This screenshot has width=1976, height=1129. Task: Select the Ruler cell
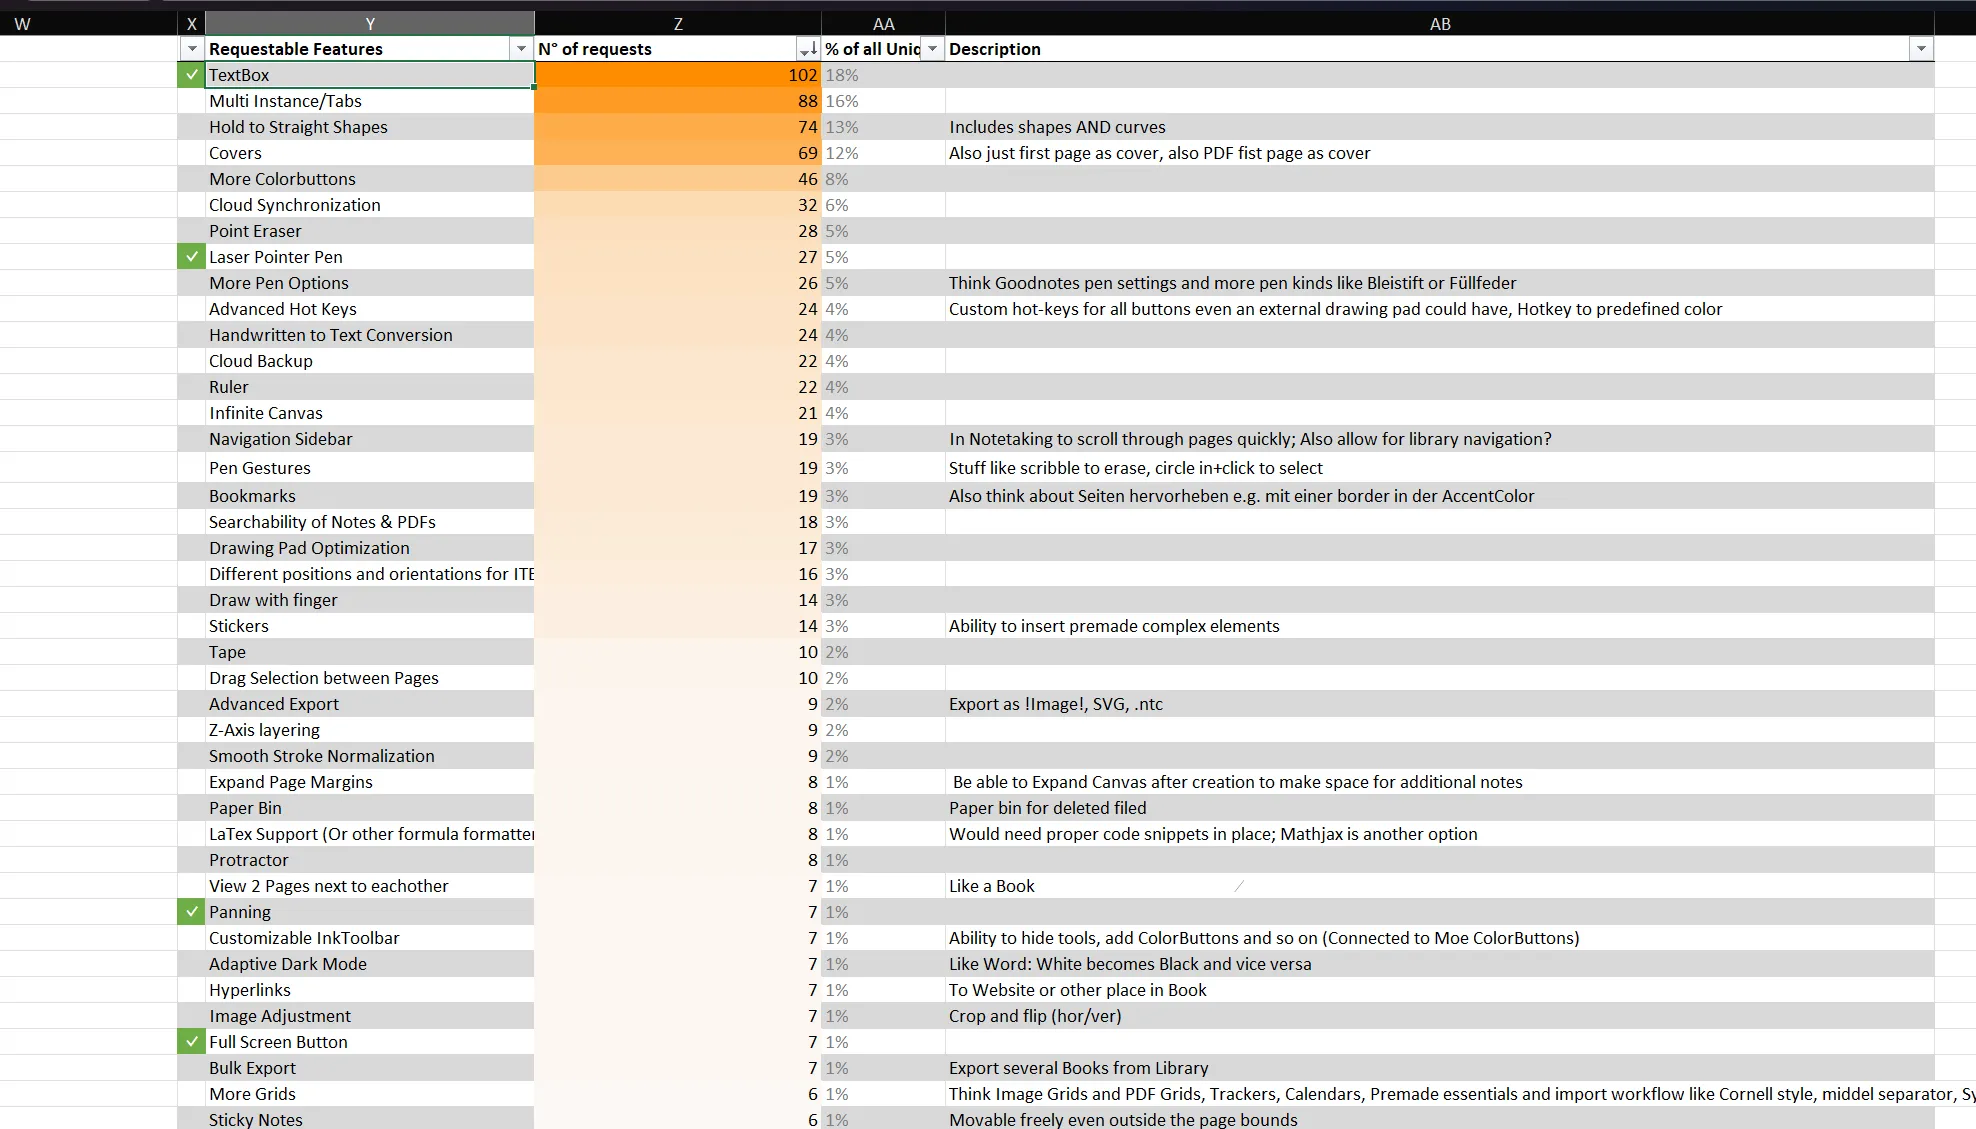(x=370, y=387)
